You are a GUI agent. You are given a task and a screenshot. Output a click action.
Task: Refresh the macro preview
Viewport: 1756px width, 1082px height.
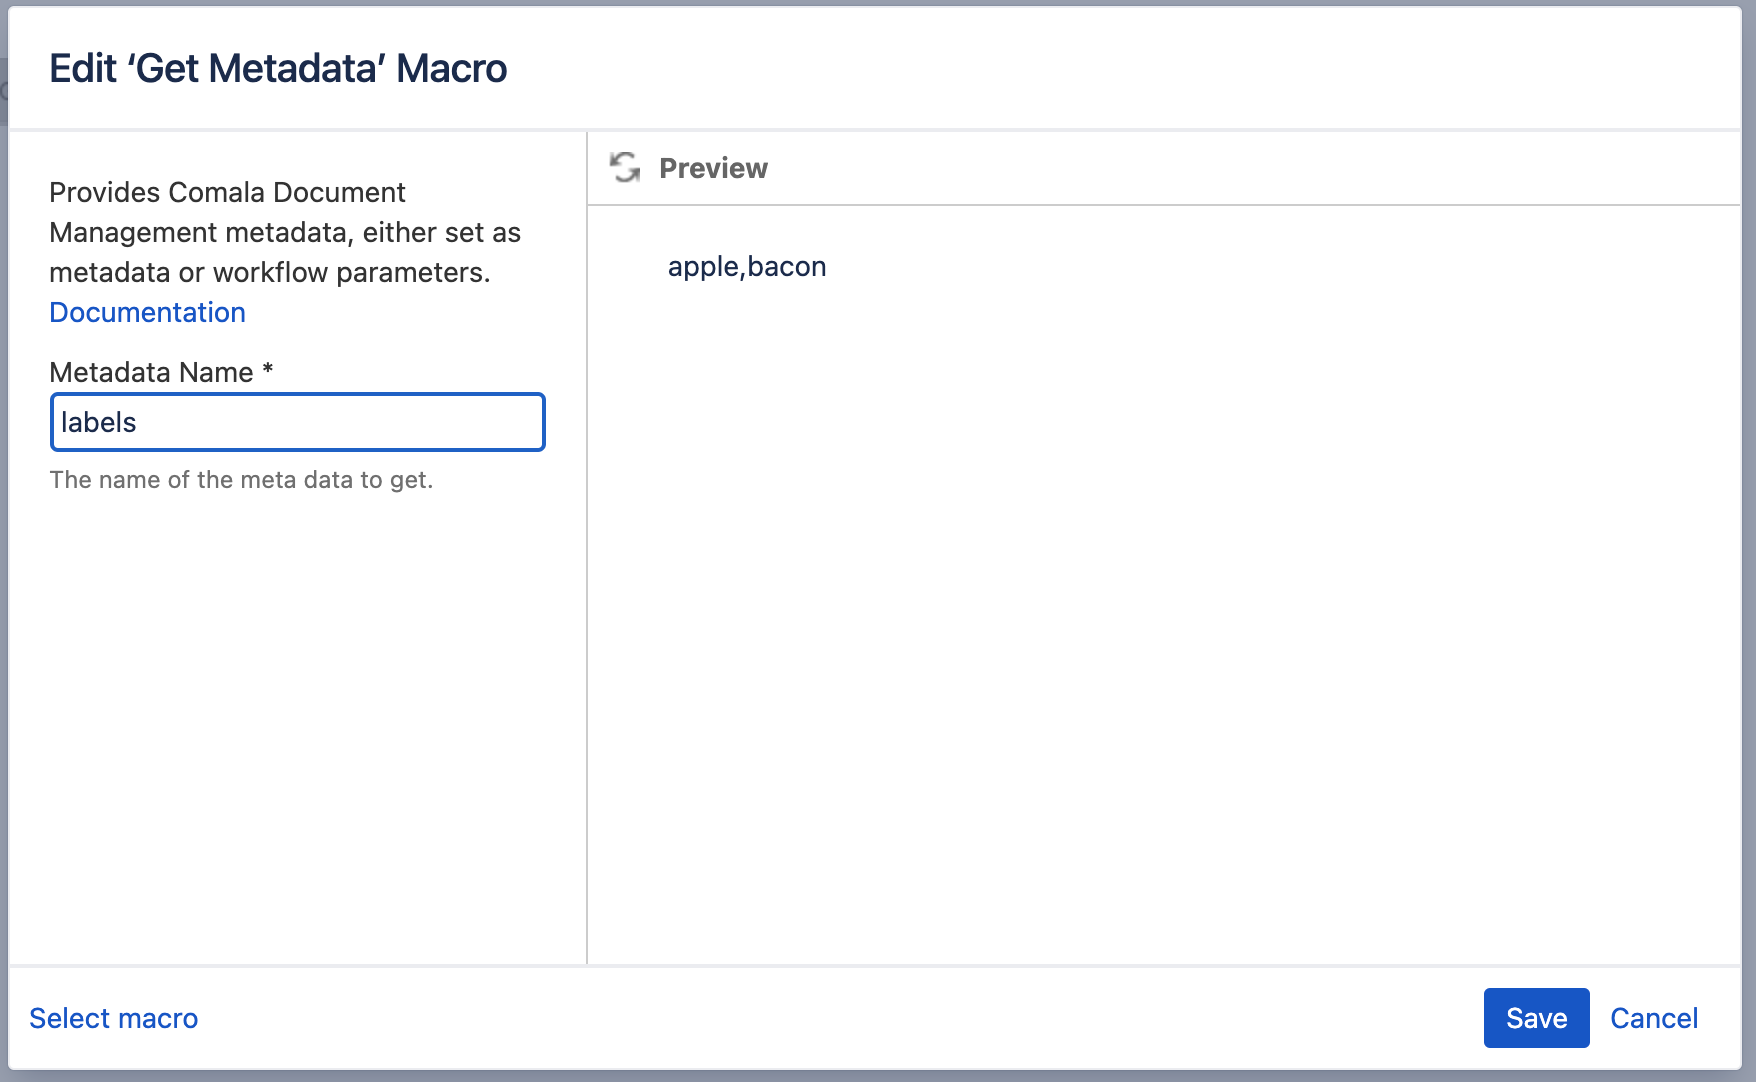coord(626,168)
